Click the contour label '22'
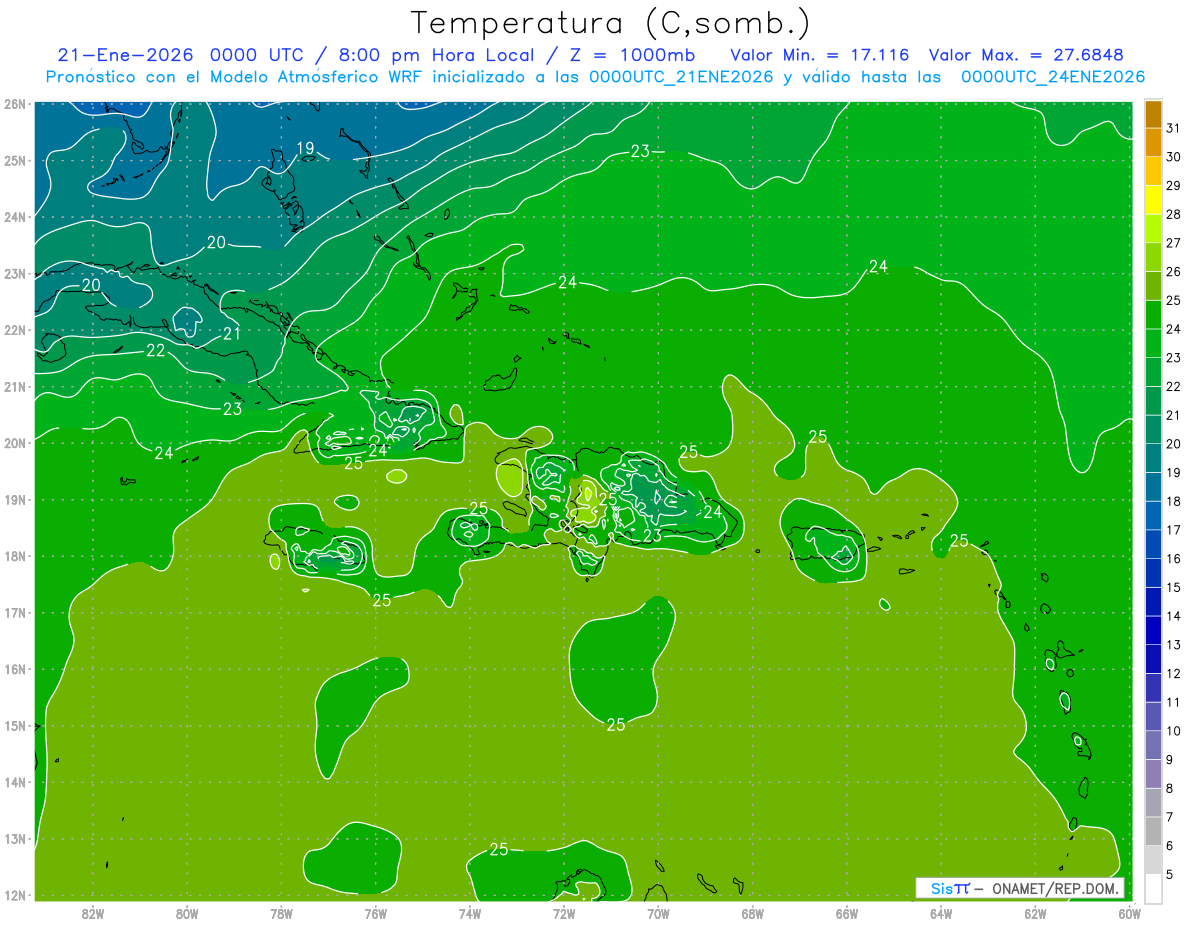The height and width of the screenshot is (927, 1200). [156, 350]
